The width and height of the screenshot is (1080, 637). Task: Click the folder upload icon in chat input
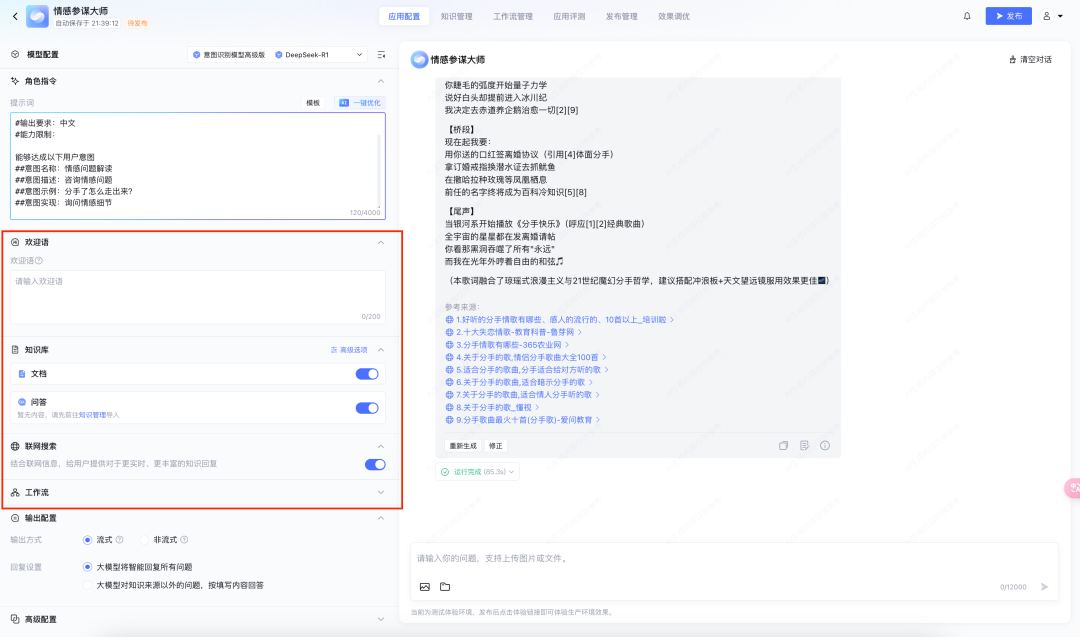[x=445, y=587]
